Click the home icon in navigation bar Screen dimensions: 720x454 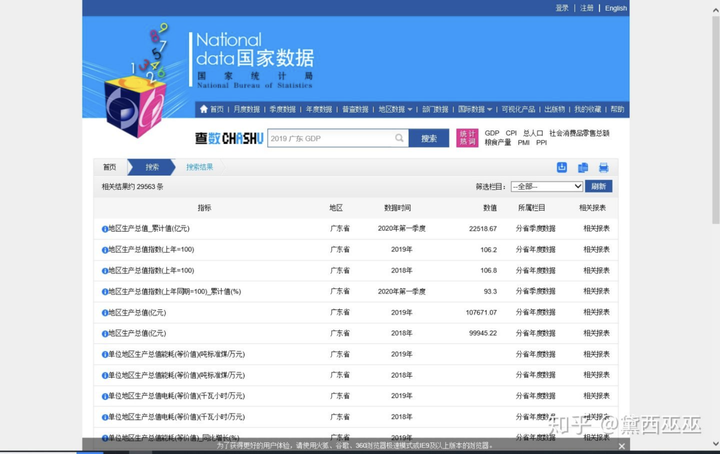[204, 109]
